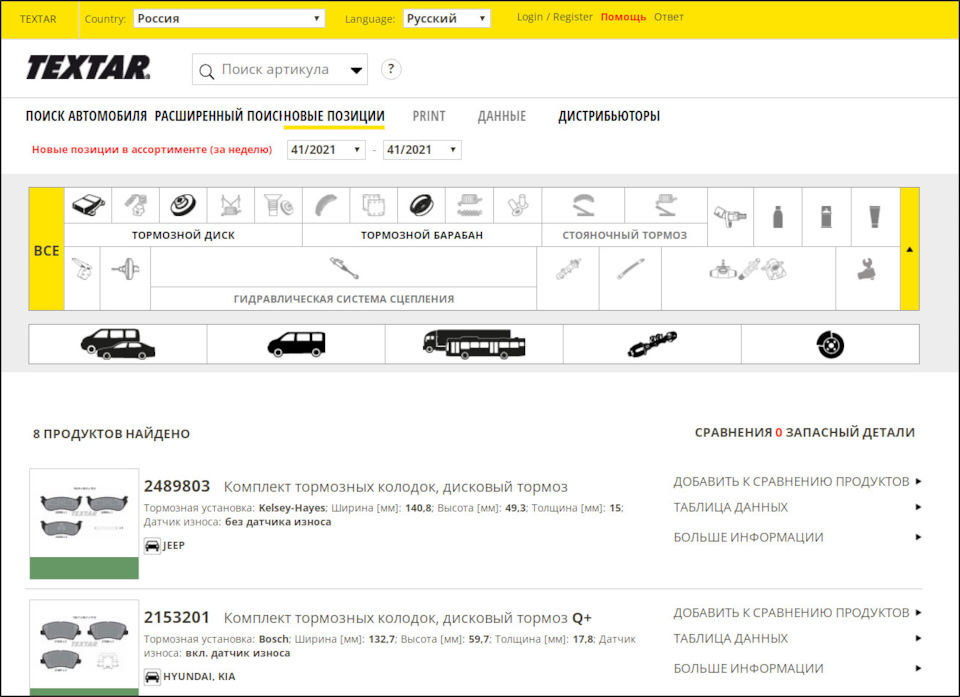Toggle the ВСЕ all-categories filter
Image resolution: width=960 pixels, height=697 pixels.
[46, 250]
